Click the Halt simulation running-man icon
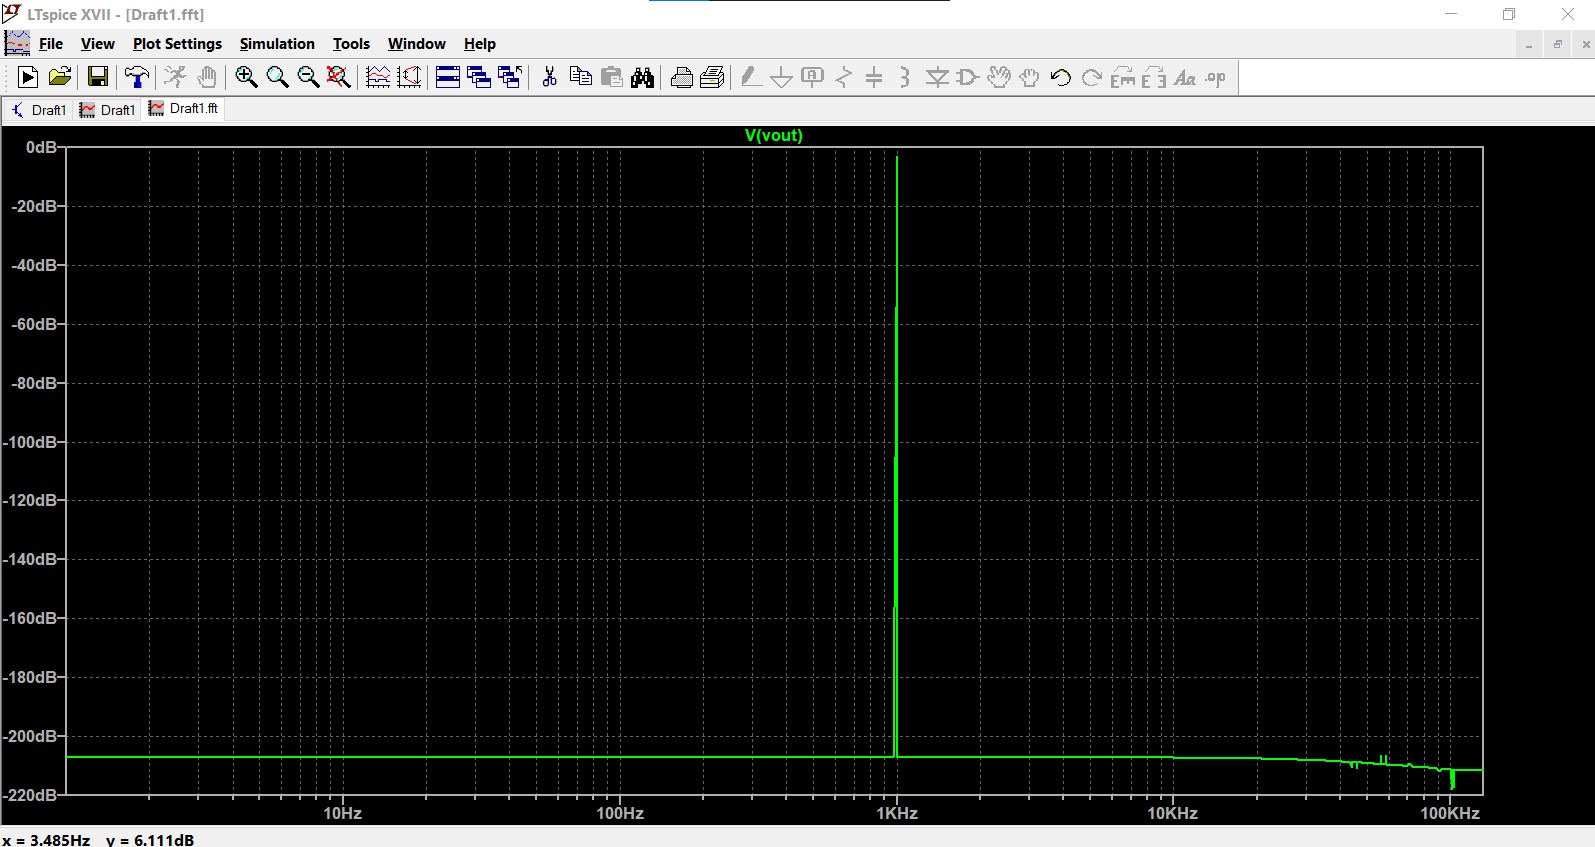The width and height of the screenshot is (1595, 847). (175, 77)
